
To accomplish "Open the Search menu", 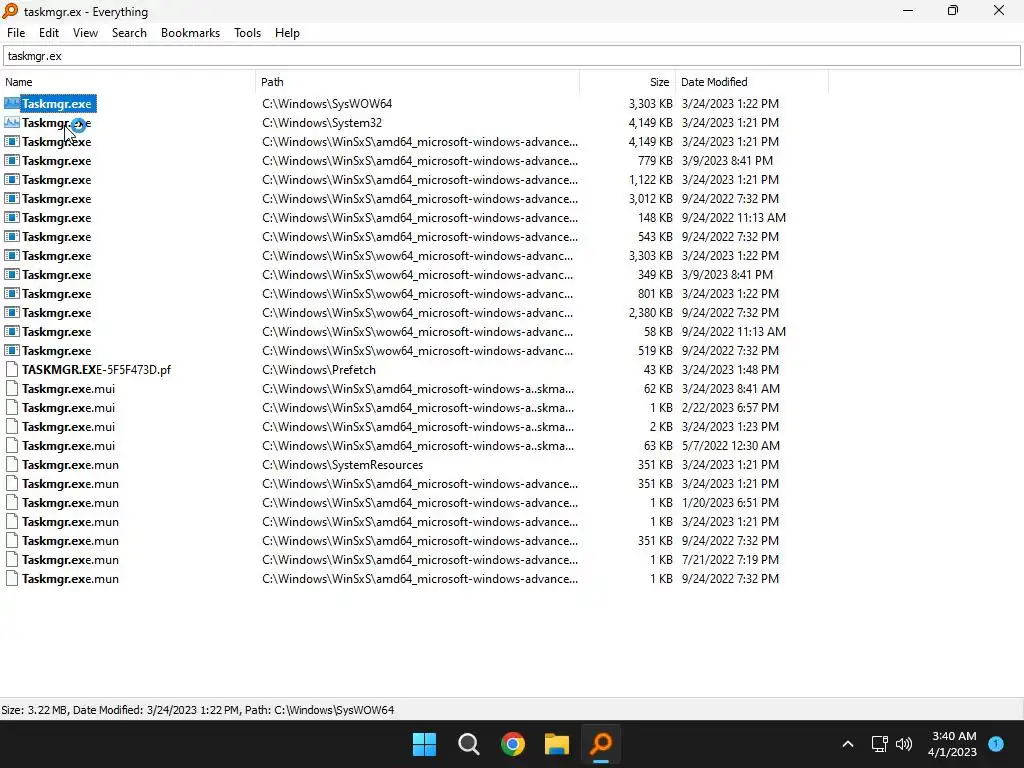I will (x=129, y=33).
